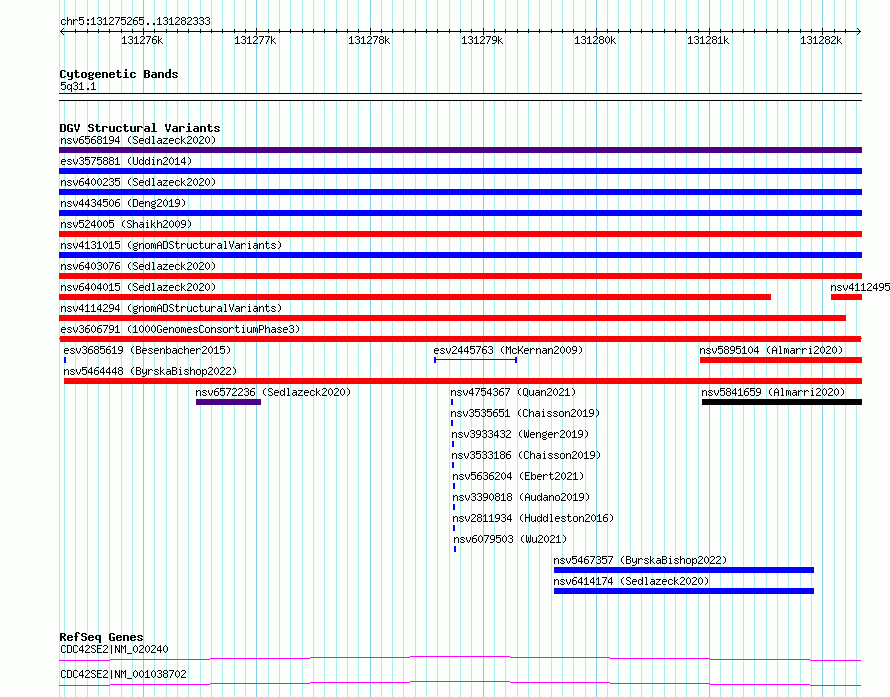Viewport: 890px width, 697px height.
Task: Open the nsv5895104 (Almarri2020) label
Action: point(771,350)
